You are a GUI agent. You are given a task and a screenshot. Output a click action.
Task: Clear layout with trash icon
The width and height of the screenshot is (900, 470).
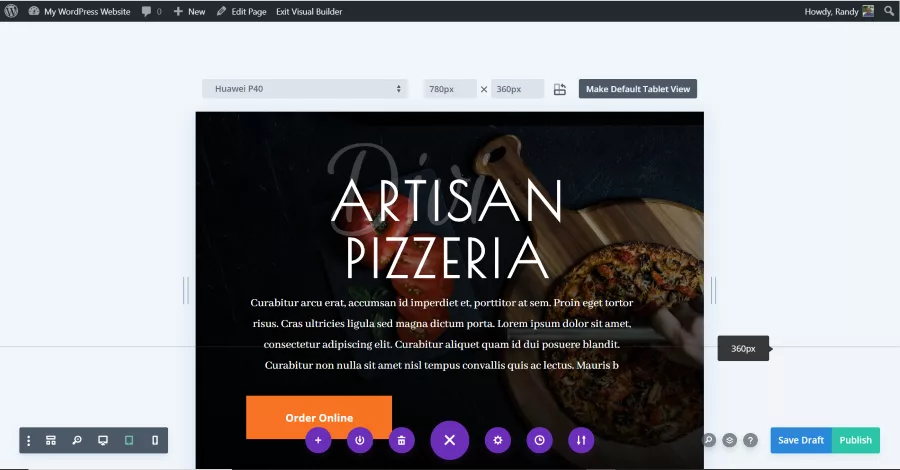(402, 440)
